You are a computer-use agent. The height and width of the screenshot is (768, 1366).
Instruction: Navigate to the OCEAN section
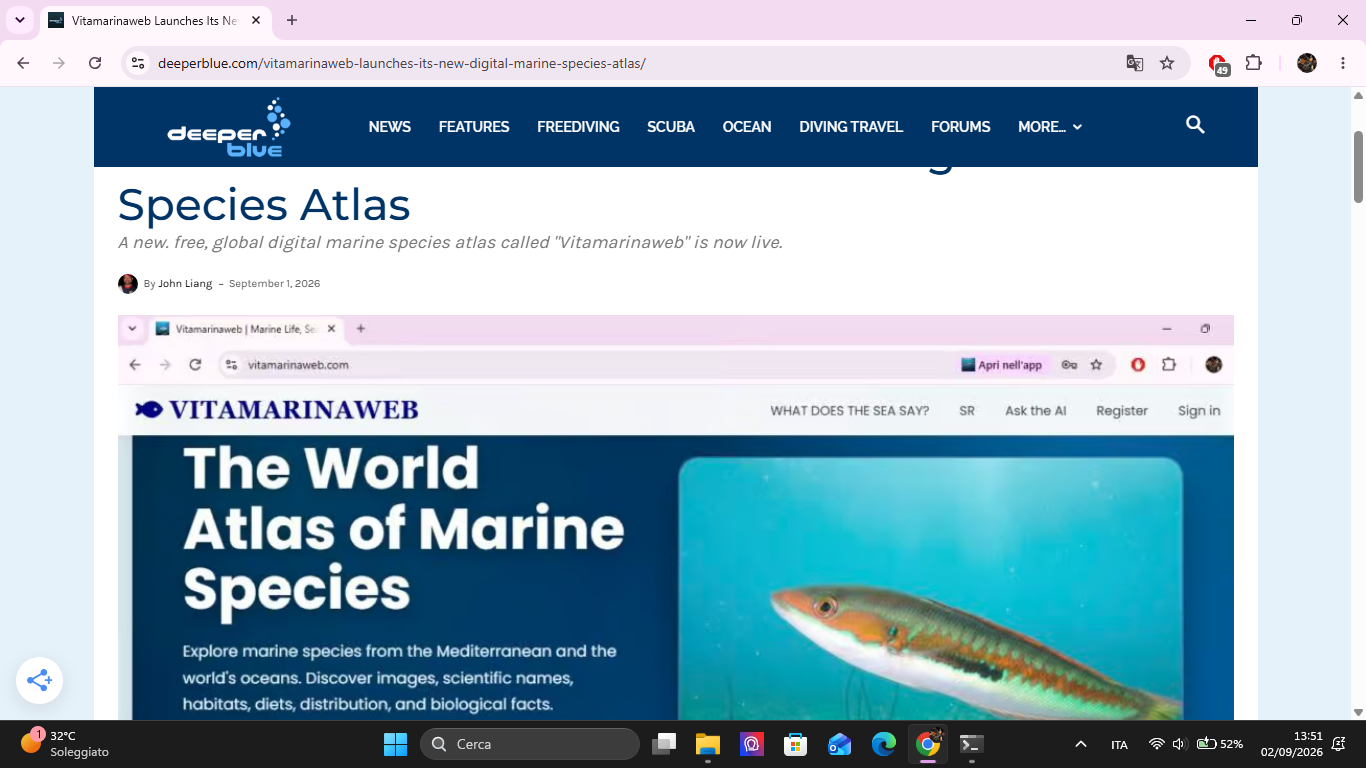pyautogui.click(x=747, y=127)
